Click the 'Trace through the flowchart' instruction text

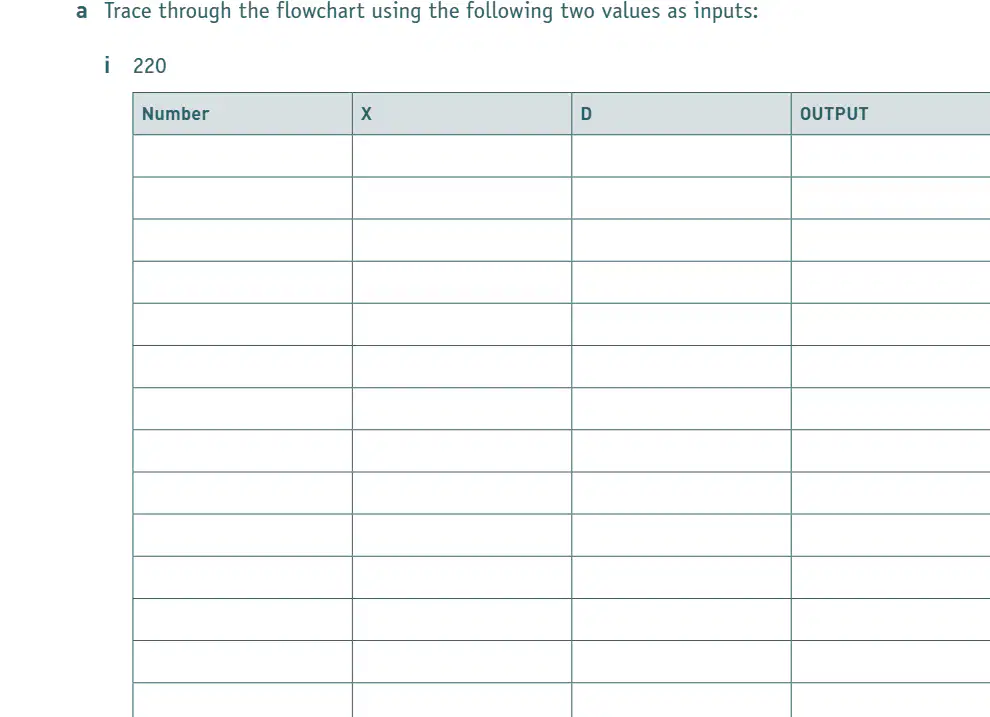point(431,11)
